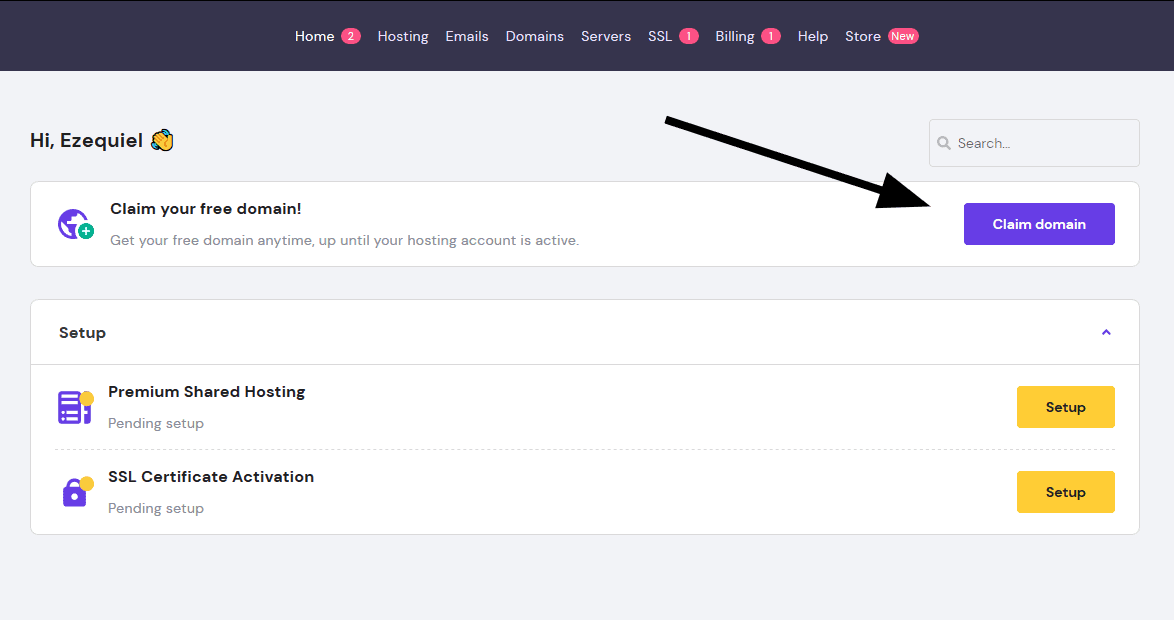Viewport: 1174px width, 620px height.
Task: Click the SSL notification badge
Action: tap(689, 36)
